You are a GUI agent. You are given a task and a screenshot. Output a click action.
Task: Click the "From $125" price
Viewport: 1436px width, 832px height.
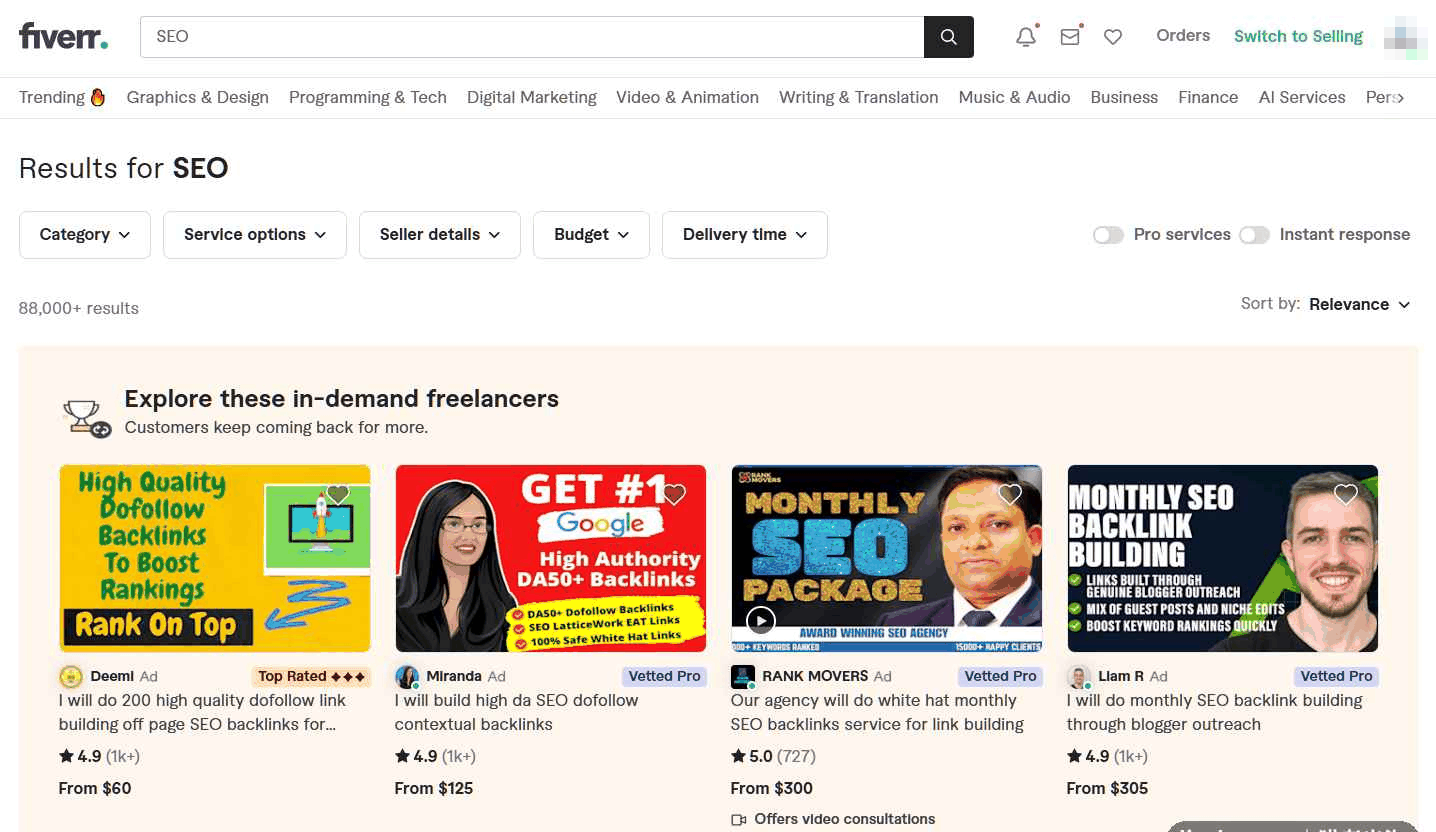coord(434,788)
